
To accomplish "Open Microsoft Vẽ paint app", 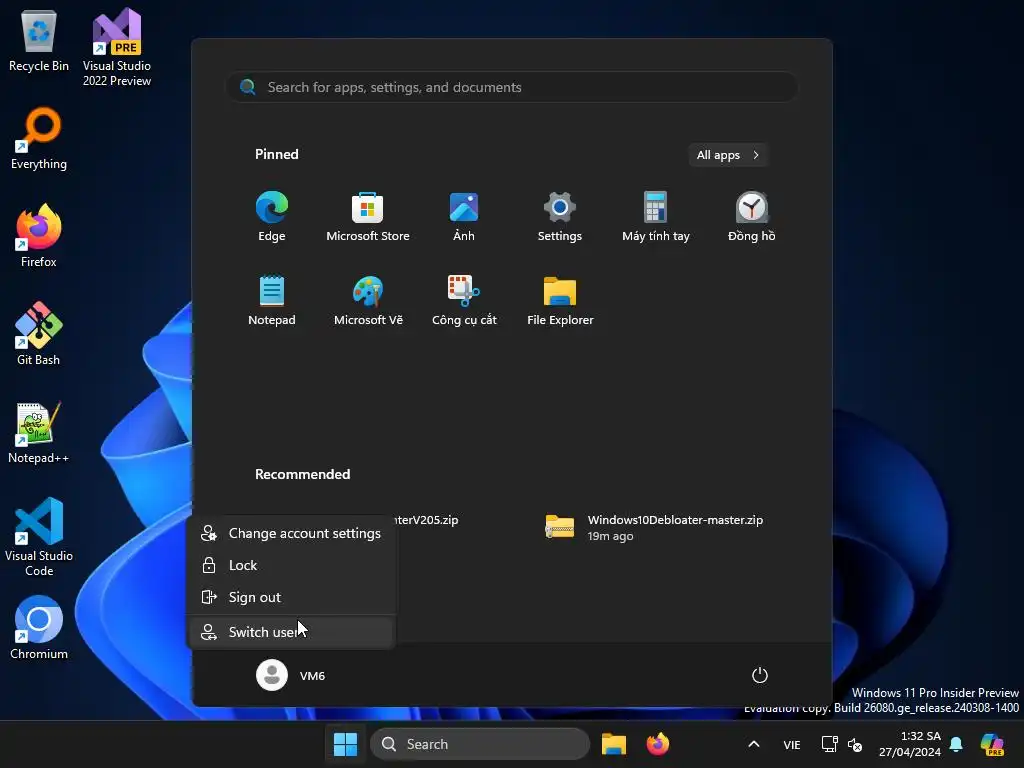I will pos(368,300).
